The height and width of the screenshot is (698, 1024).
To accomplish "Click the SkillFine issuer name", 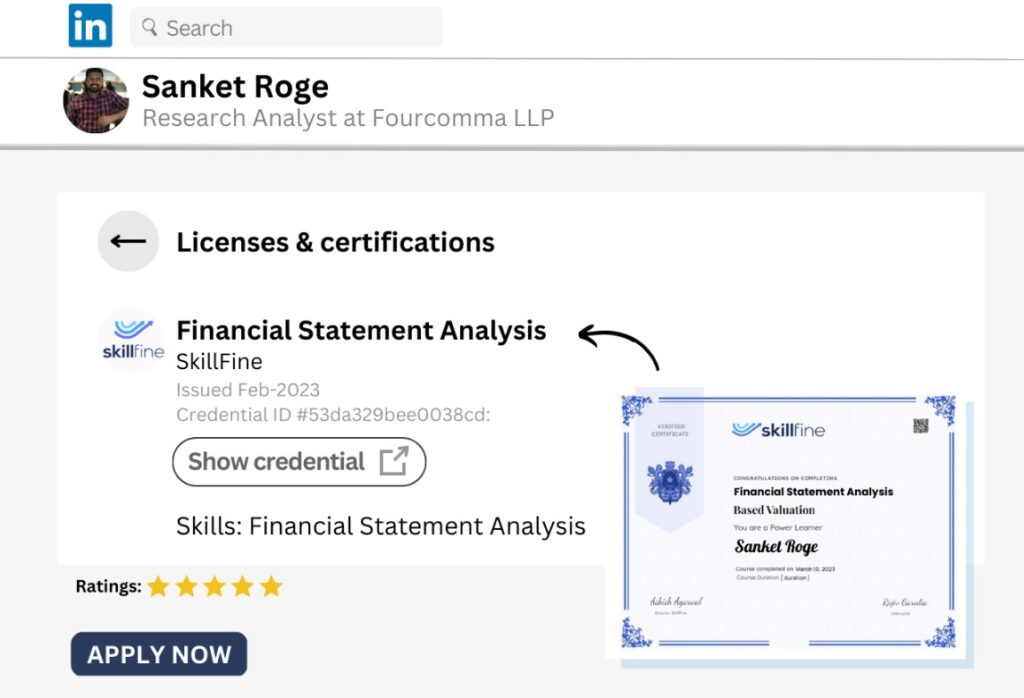I will tap(219, 361).
